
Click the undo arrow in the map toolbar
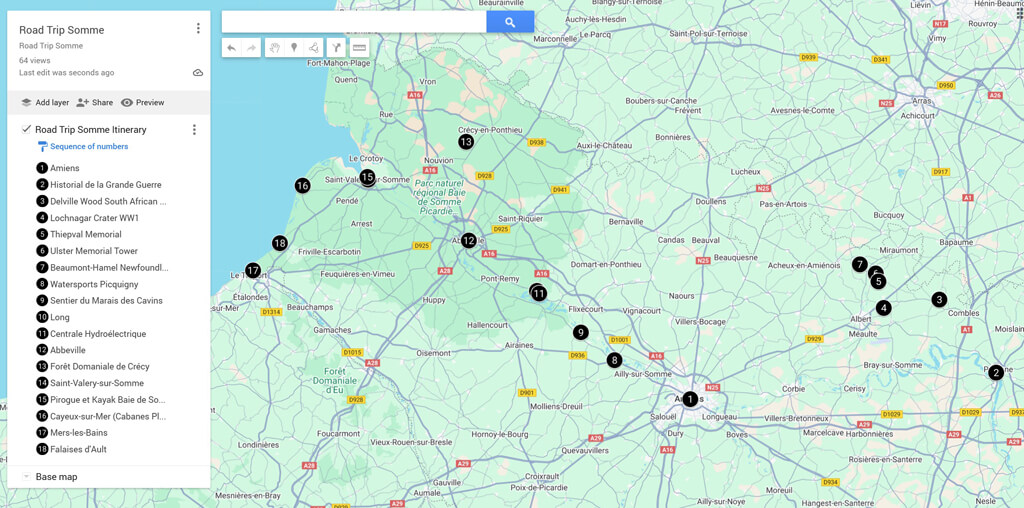[x=232, y=48]
